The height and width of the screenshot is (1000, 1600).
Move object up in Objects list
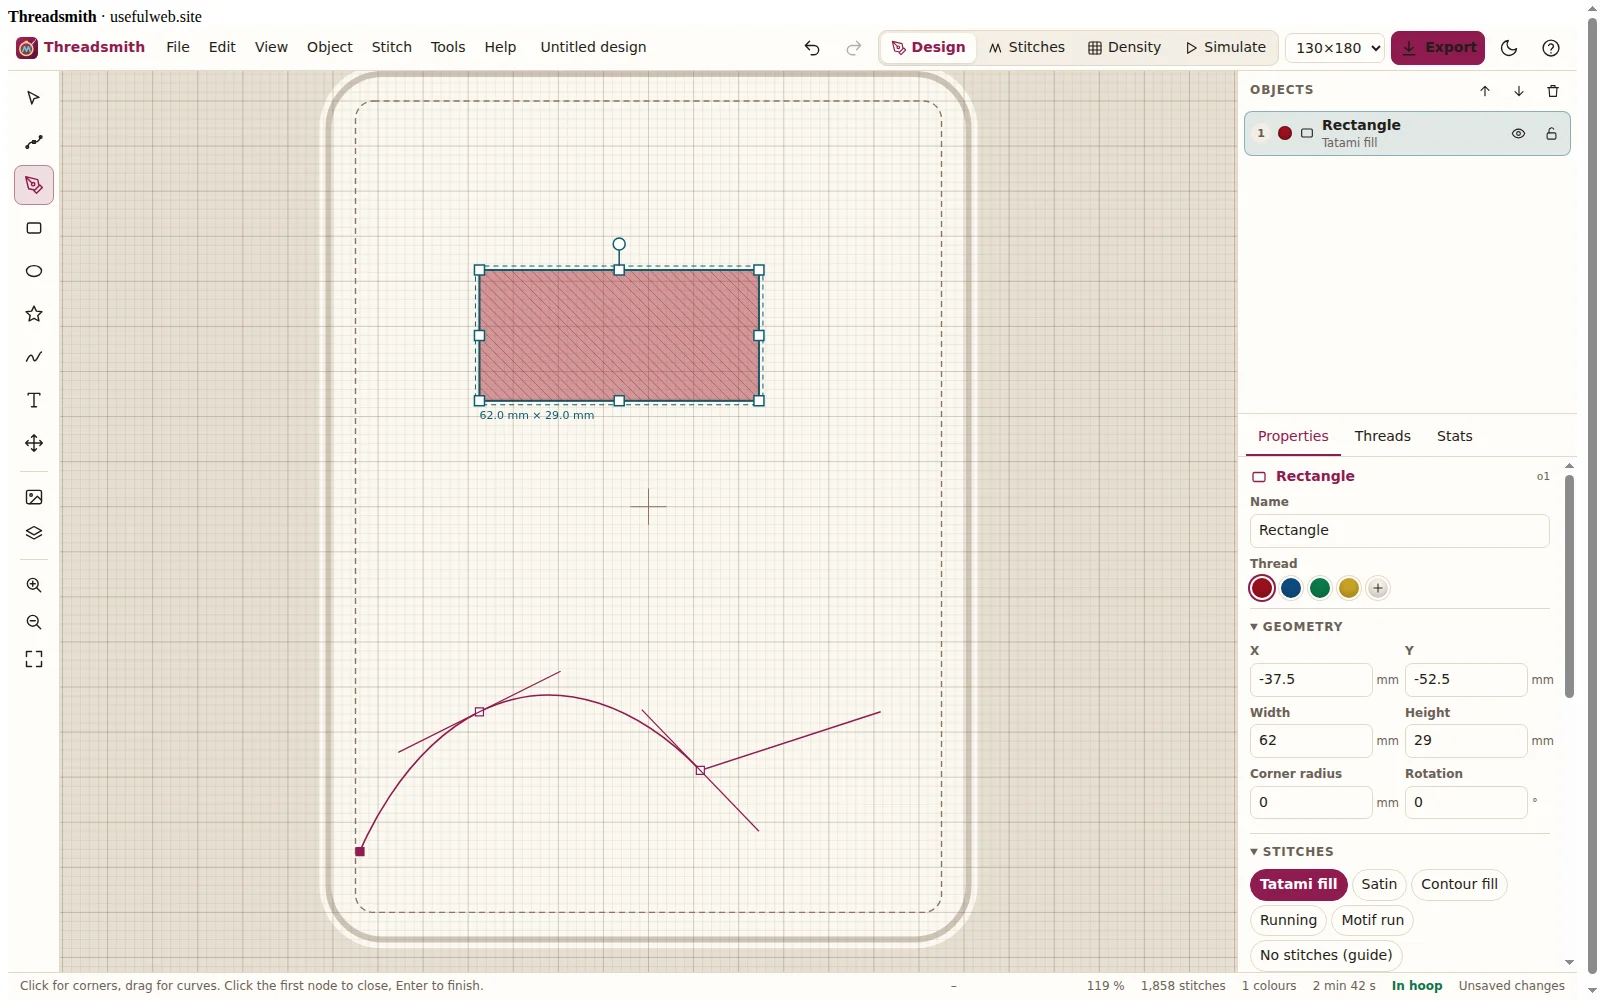coord(1485,91)
